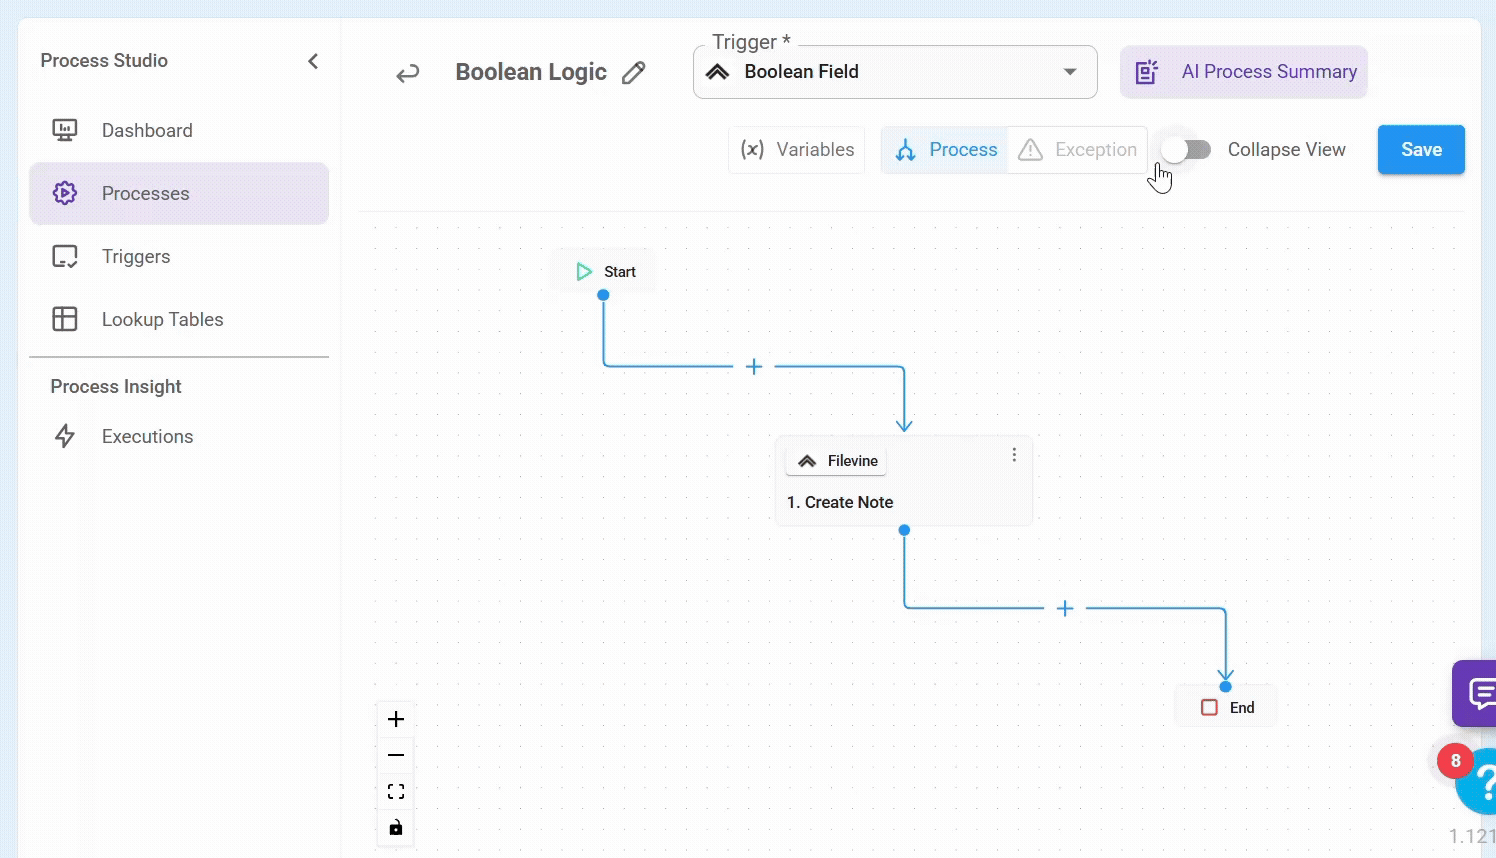Click the fit view icon
The image size is (1496, 858).
pyautogui.click(x=396, y=791)
